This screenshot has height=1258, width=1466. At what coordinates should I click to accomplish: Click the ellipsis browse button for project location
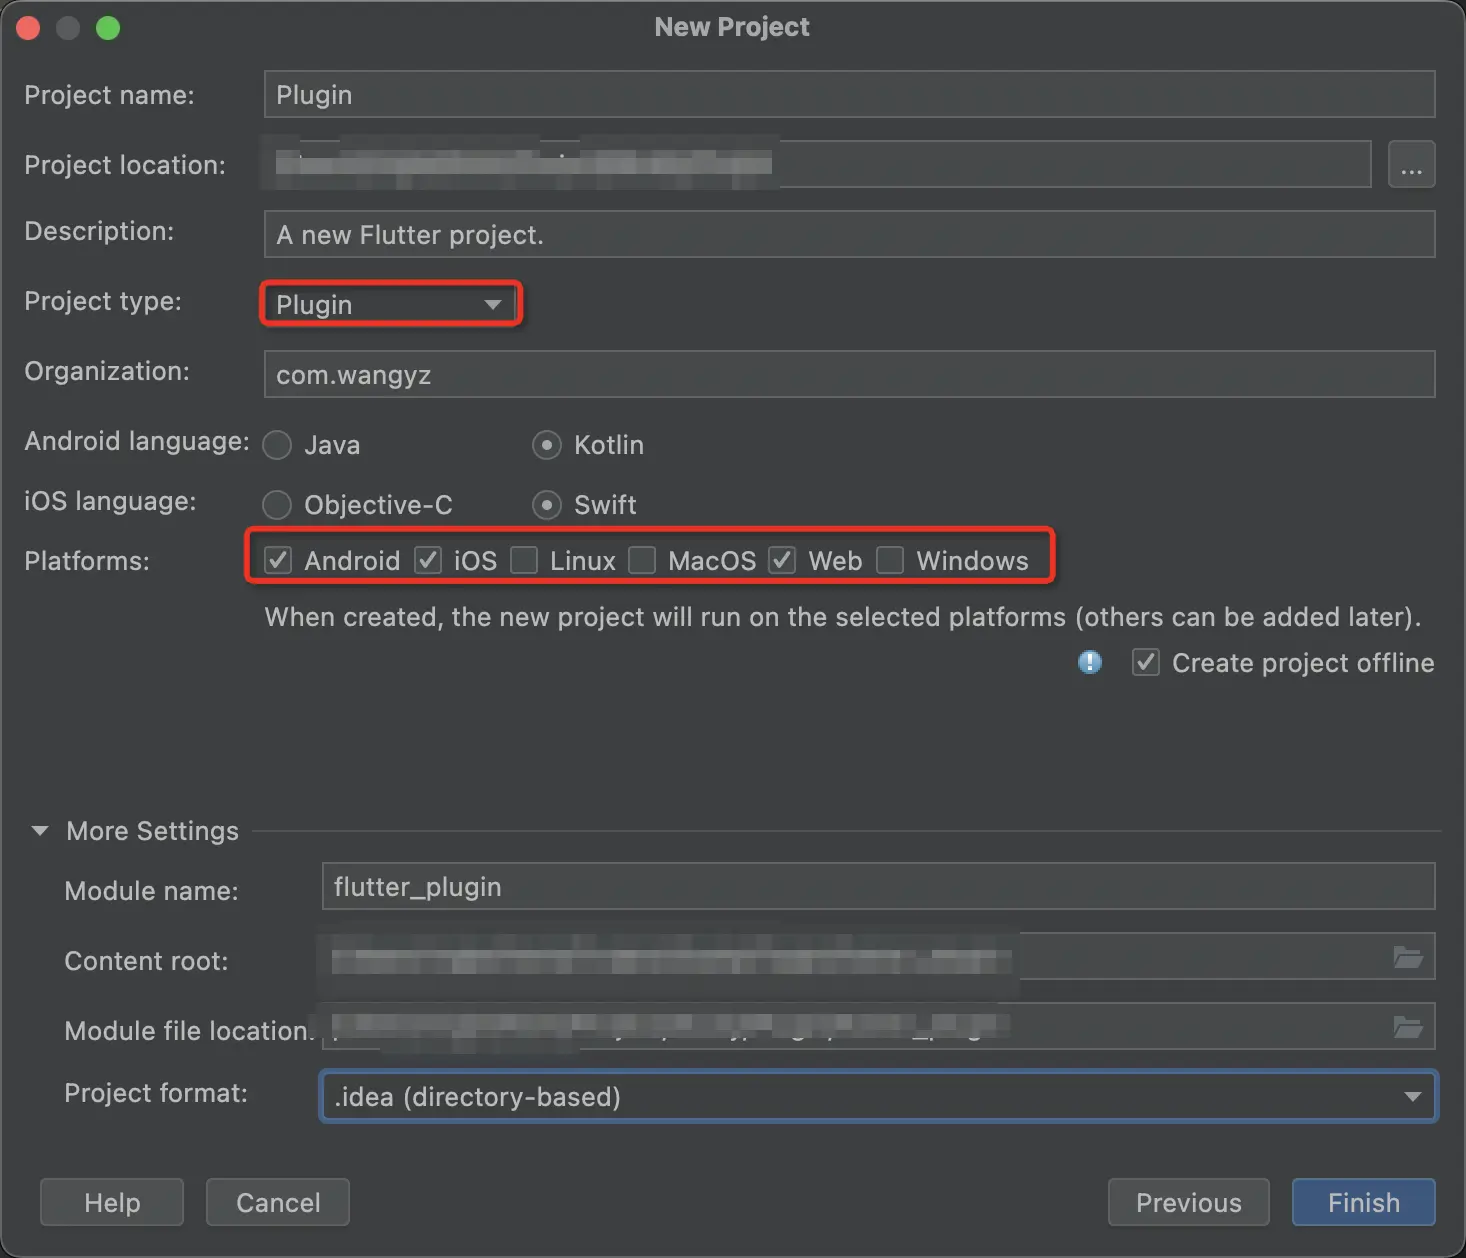pyautogui.click(x=1411, y=165)
